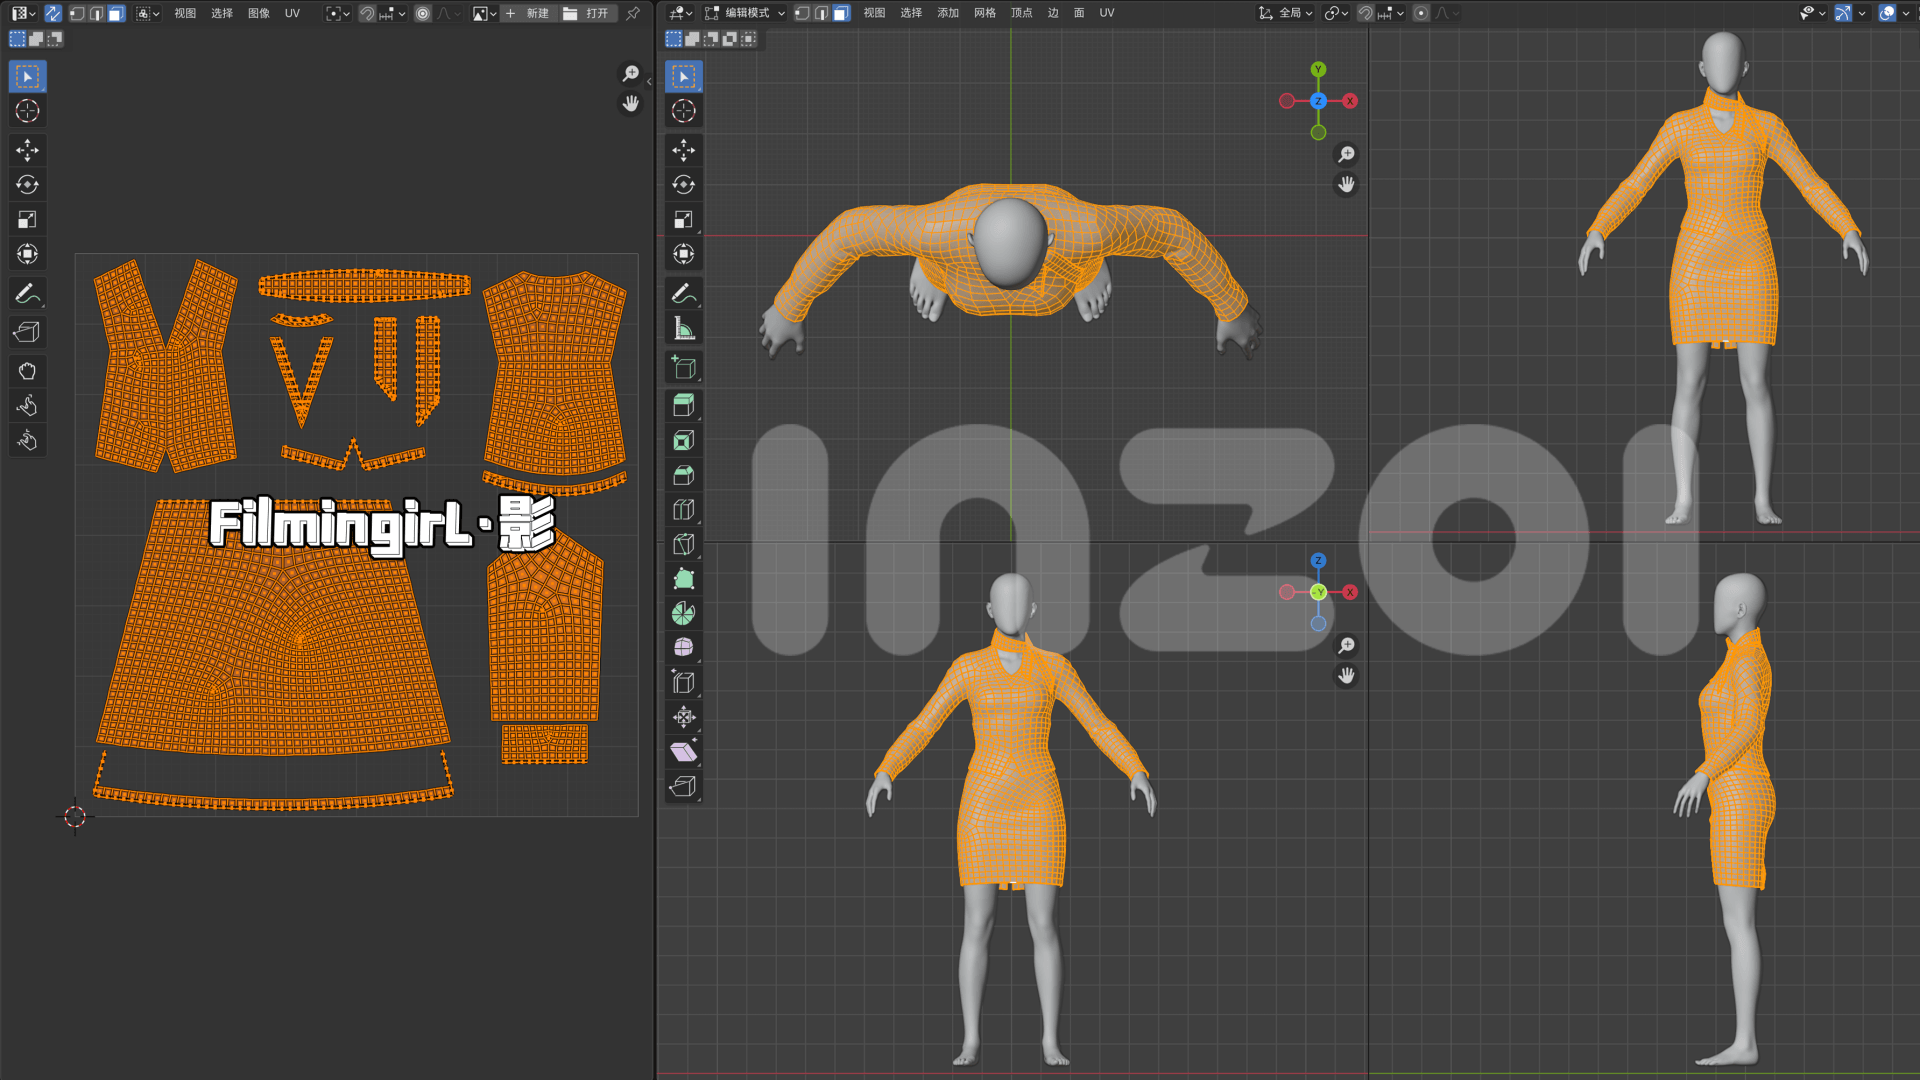Viewport: 1920px width, 1080px height.
Task: Select the Rip Region tool in the UV editor
Action: coord(27,332)
